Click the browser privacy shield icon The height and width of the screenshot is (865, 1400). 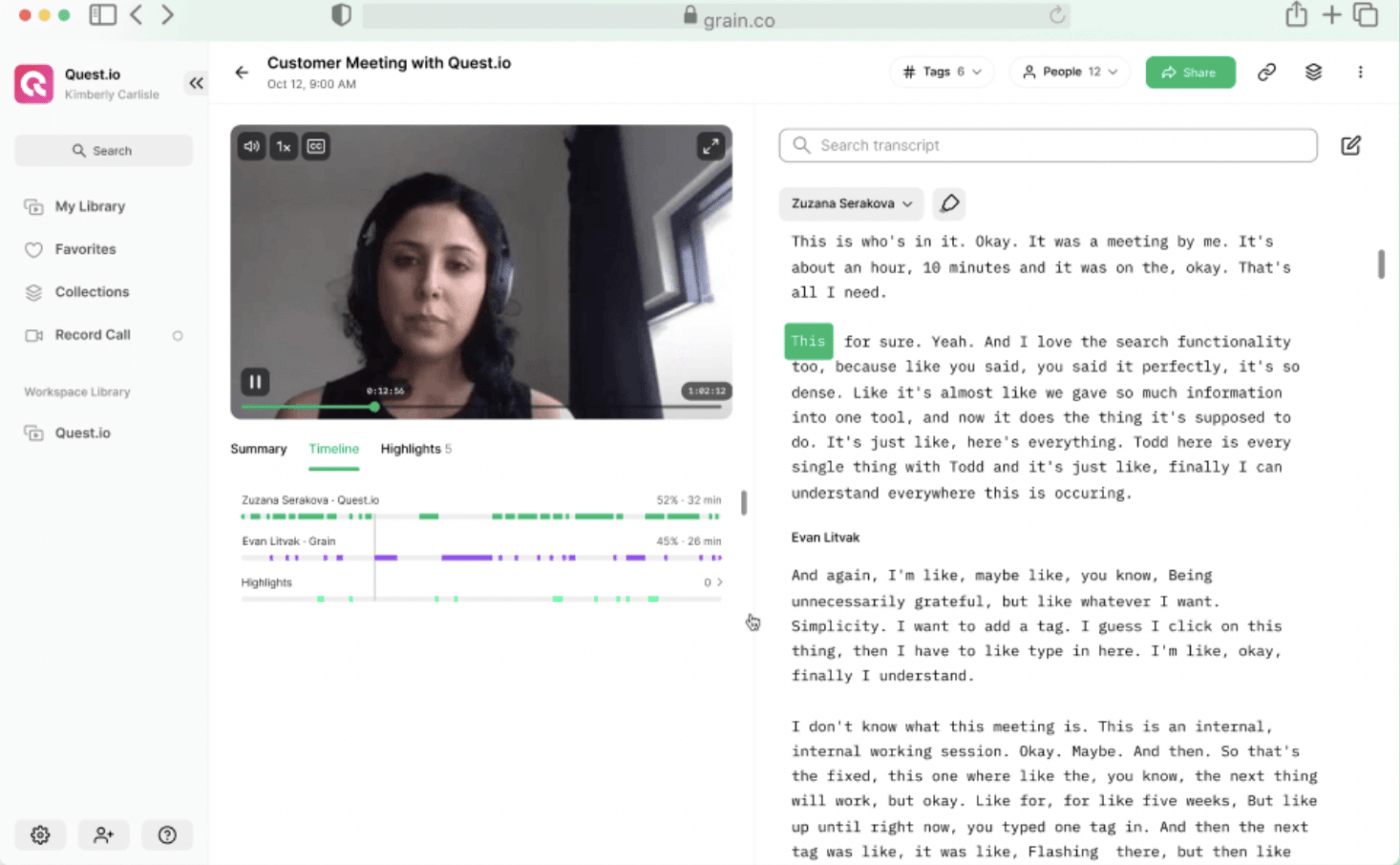341,15
